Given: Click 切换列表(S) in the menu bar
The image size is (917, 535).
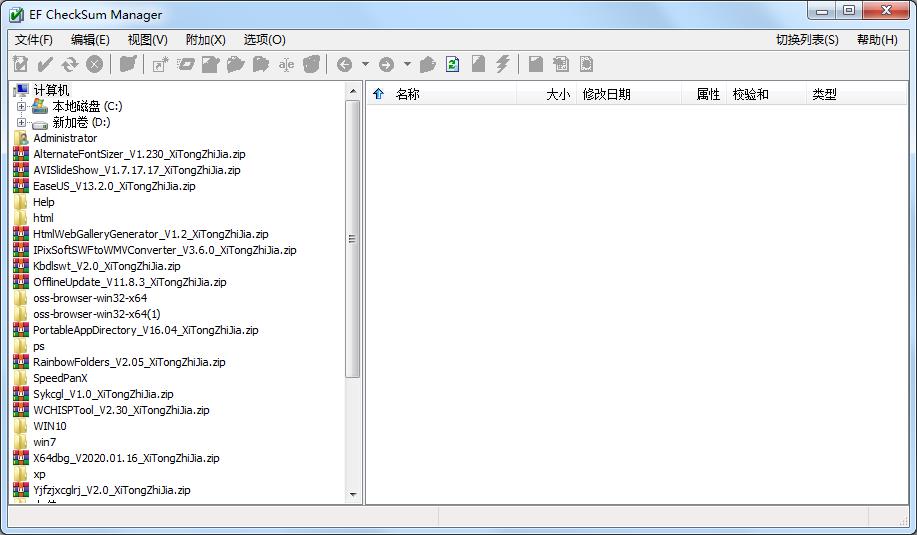Looking at the screenshot, I should [x=806, y=39].
